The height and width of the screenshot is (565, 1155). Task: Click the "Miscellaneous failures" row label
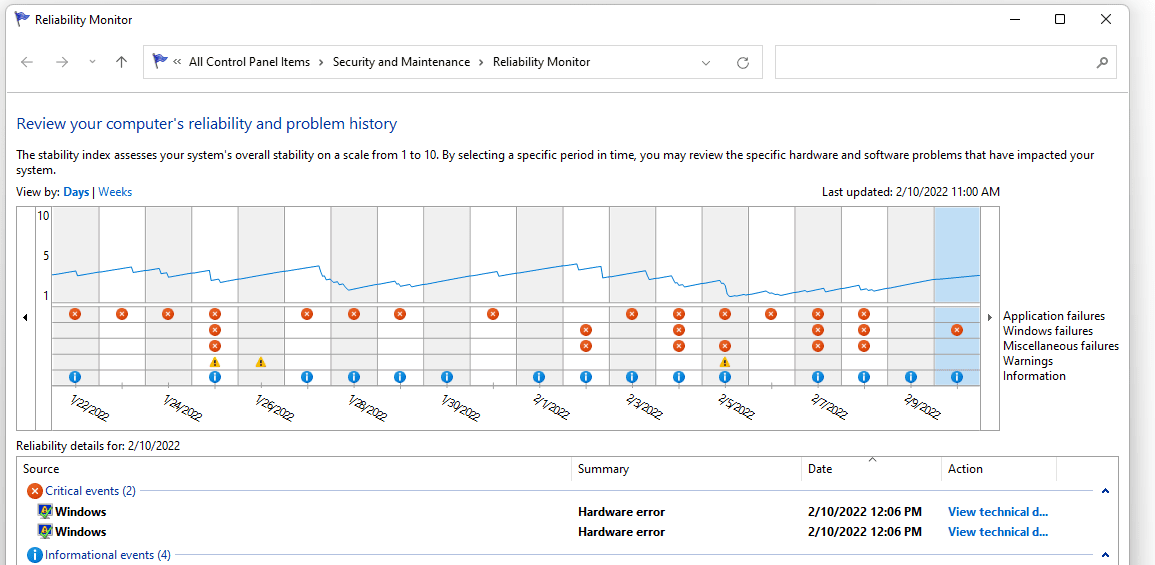[1061, 346]
